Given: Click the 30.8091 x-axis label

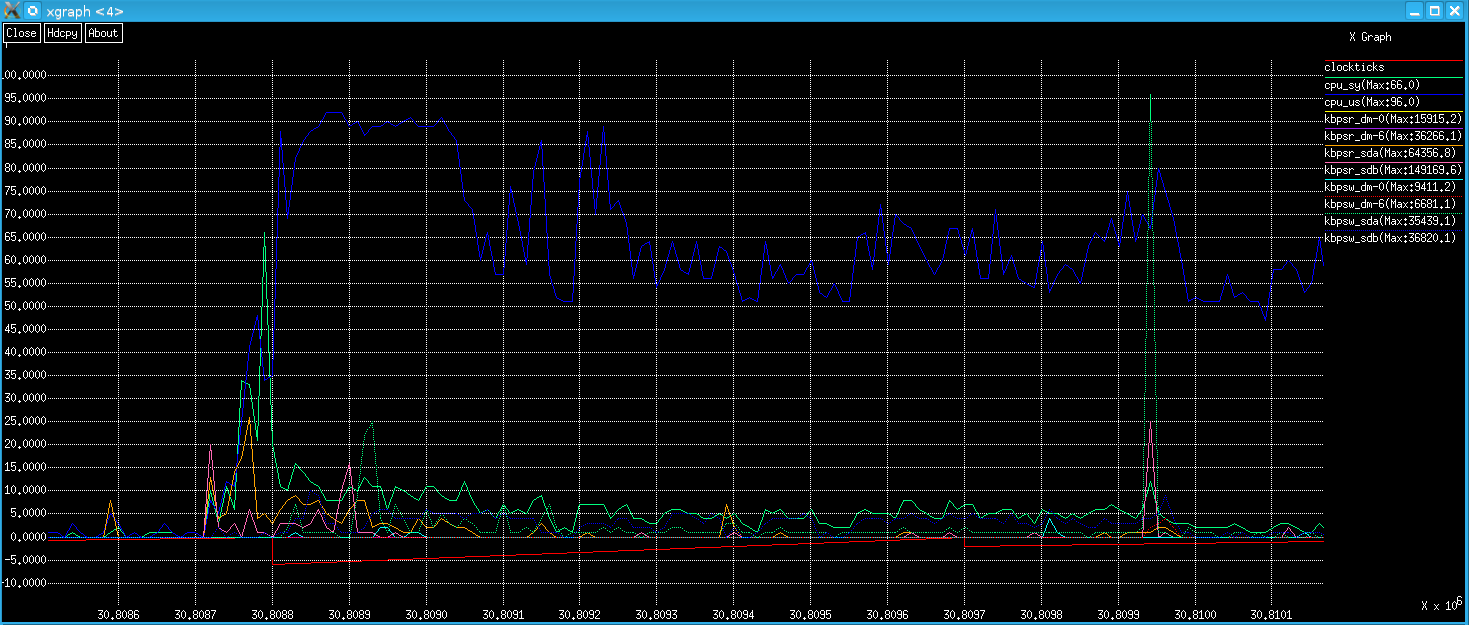Looking at the screenshot, I should point(502,614).
